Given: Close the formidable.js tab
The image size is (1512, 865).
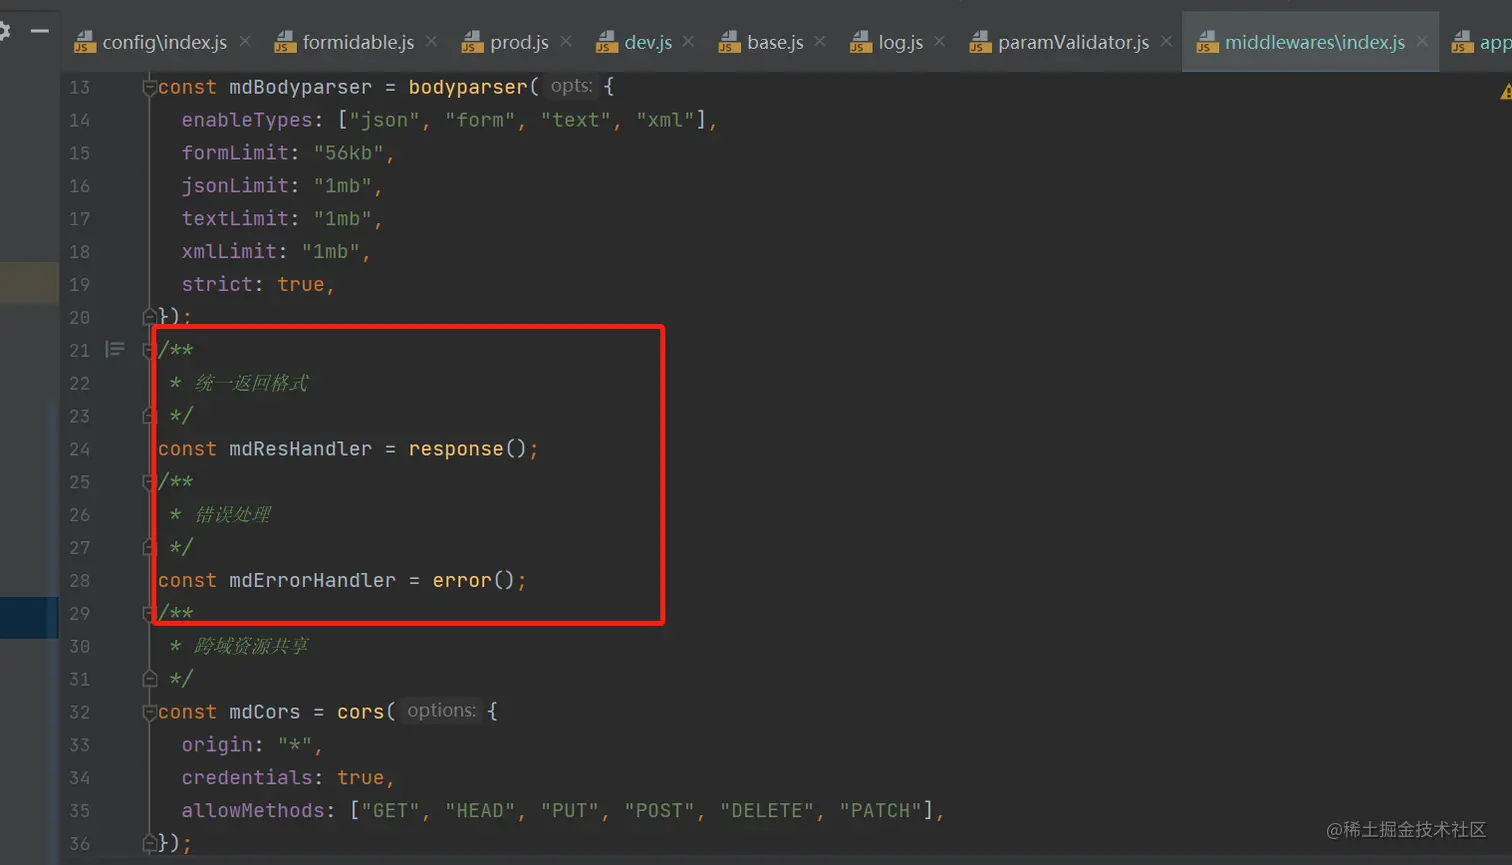Looking at the screenshot, I should 431,42.
